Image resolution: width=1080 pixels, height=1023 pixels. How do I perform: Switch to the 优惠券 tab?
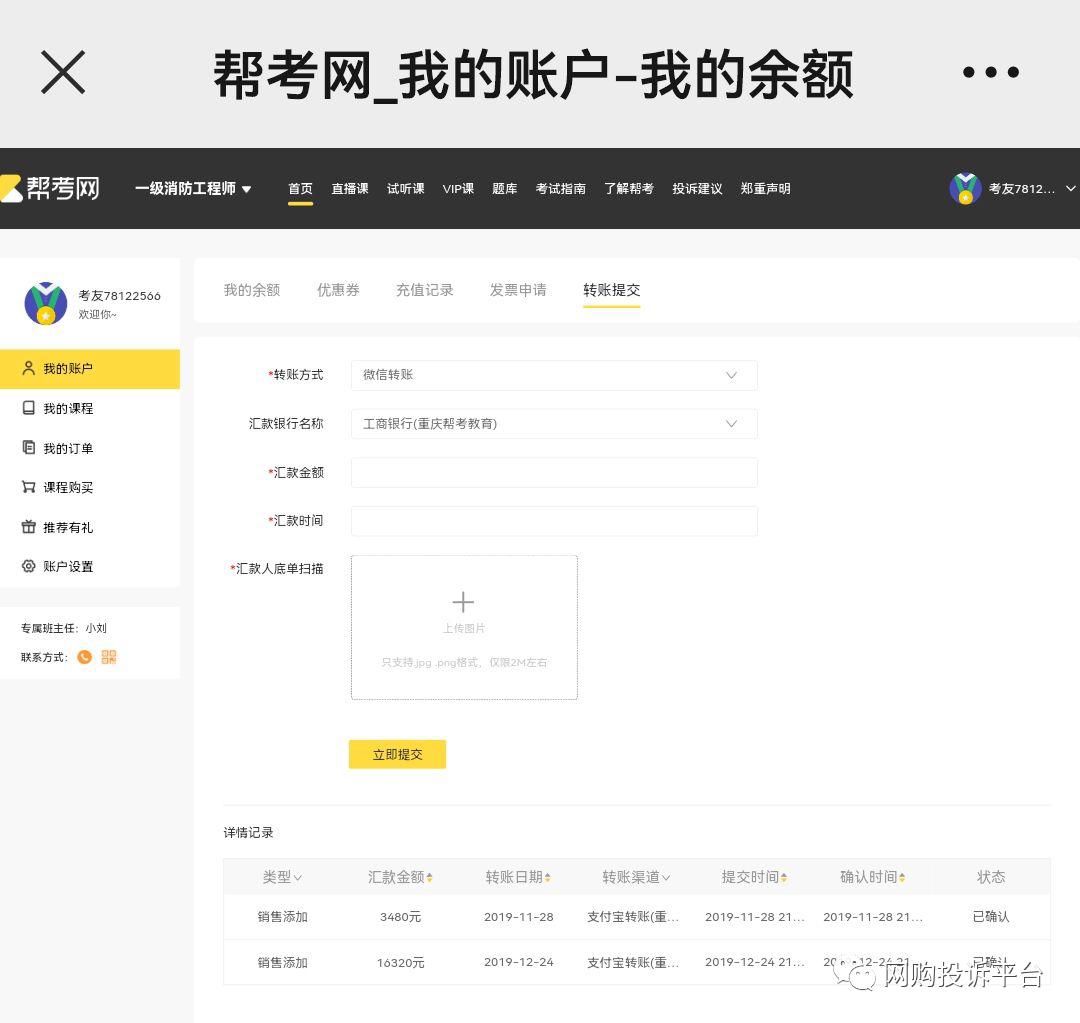[x=337, y=289]
